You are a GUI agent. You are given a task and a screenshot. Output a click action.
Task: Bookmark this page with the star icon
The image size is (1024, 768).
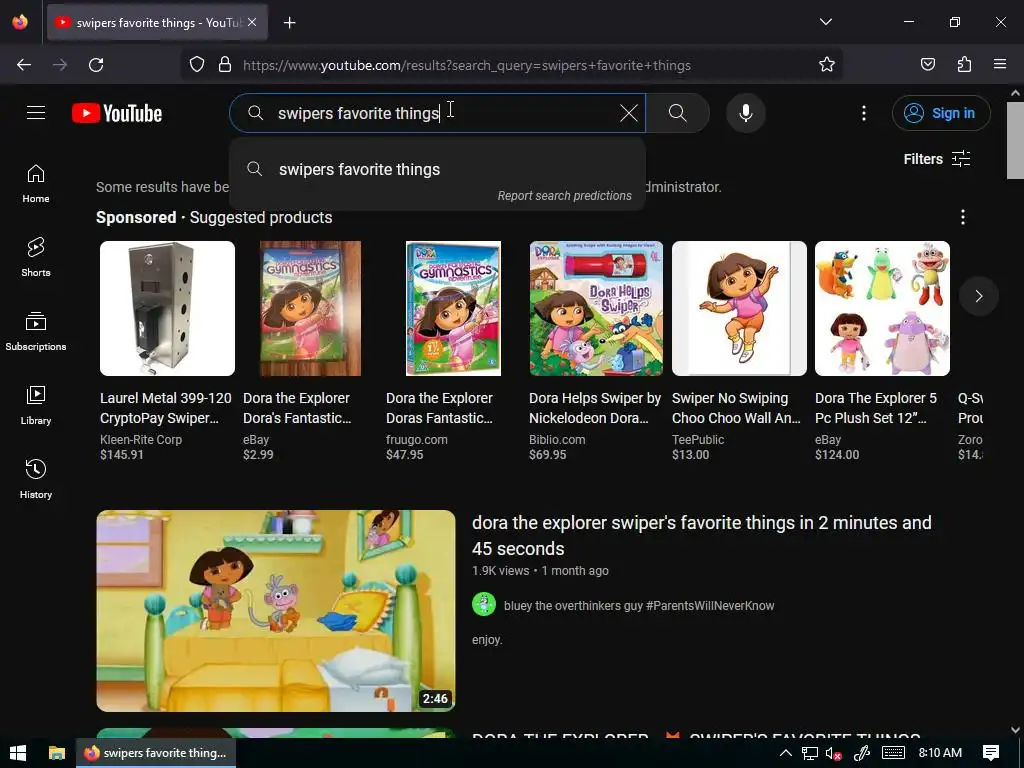(827, 65)
